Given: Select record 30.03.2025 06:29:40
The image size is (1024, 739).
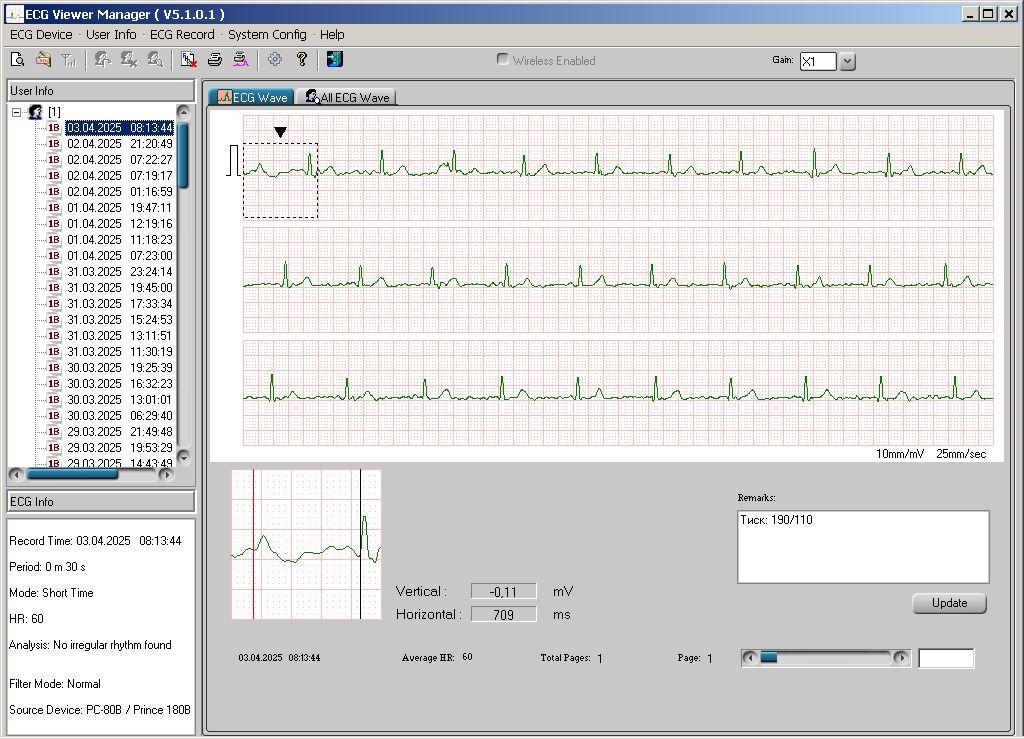Looking at the screenshot, I should (x=120, y=416).
